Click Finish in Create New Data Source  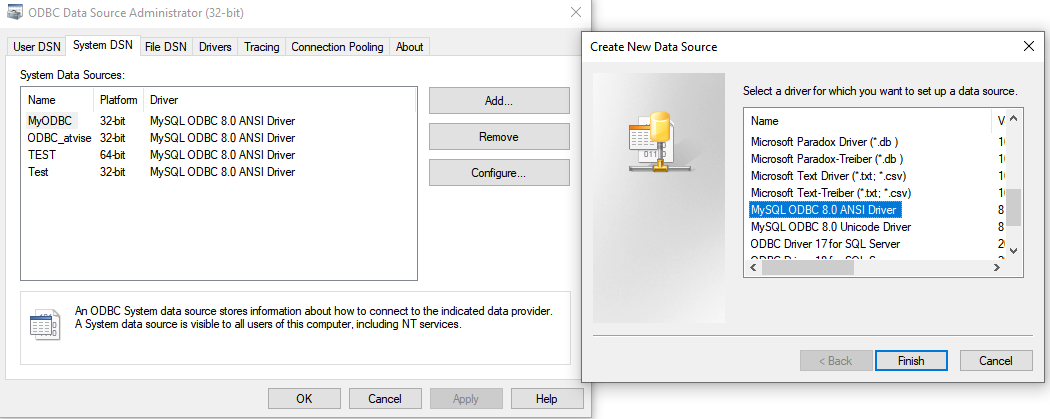(911, 361)
